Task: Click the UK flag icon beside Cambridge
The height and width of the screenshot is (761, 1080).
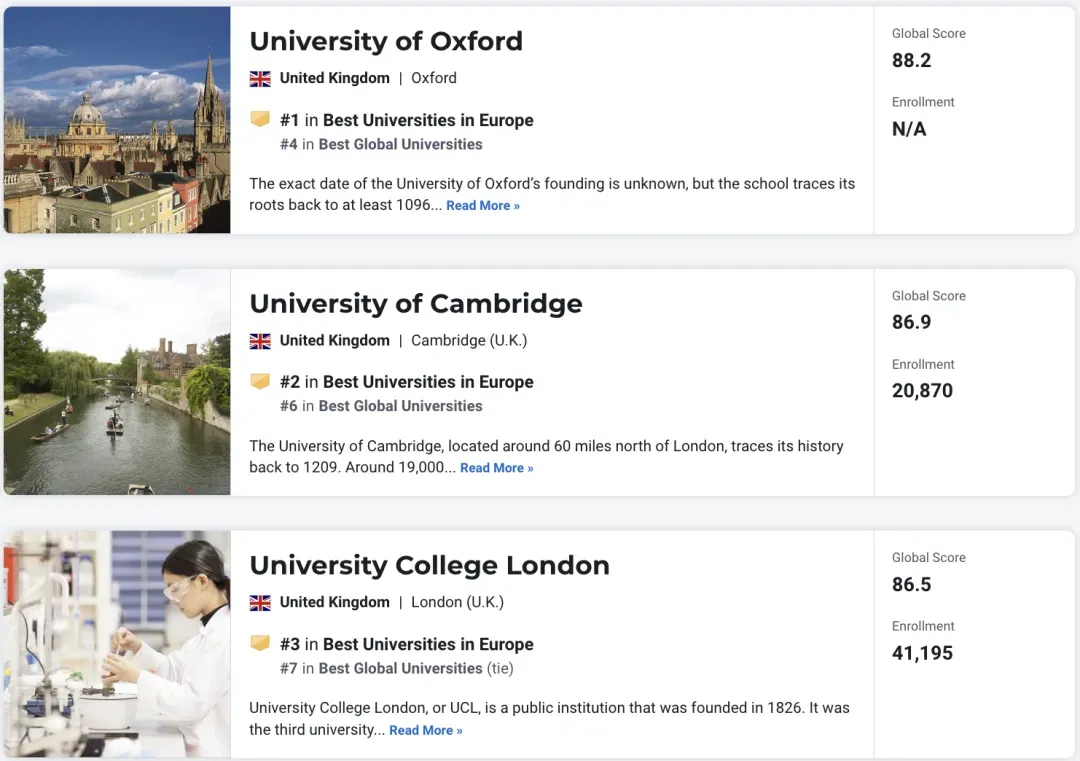Action: pyautogui.click(x=260, y=341)
